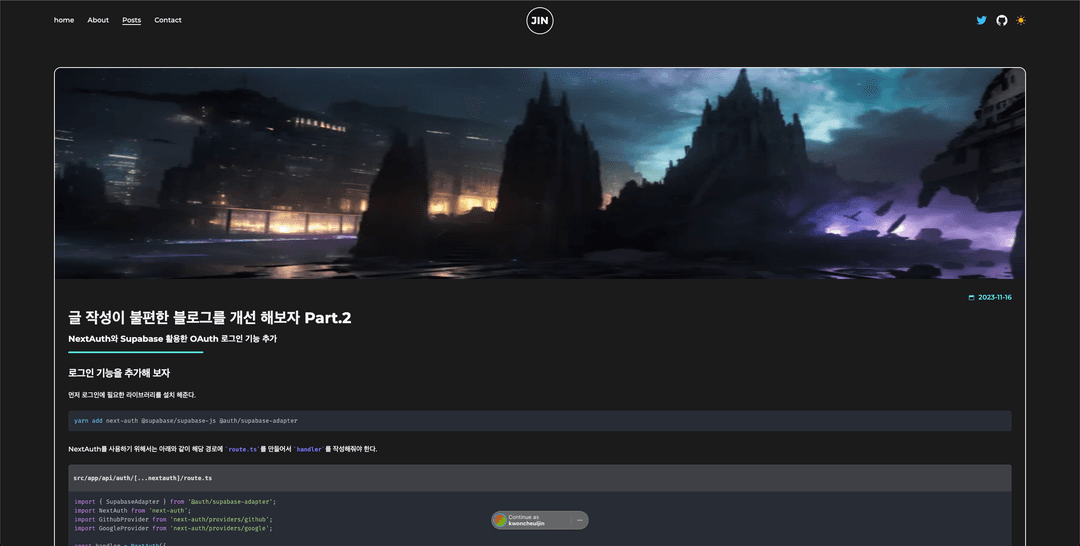Click the dark city banner image
The width and height of the screenshot is (1080, 546).
point(540,174)
